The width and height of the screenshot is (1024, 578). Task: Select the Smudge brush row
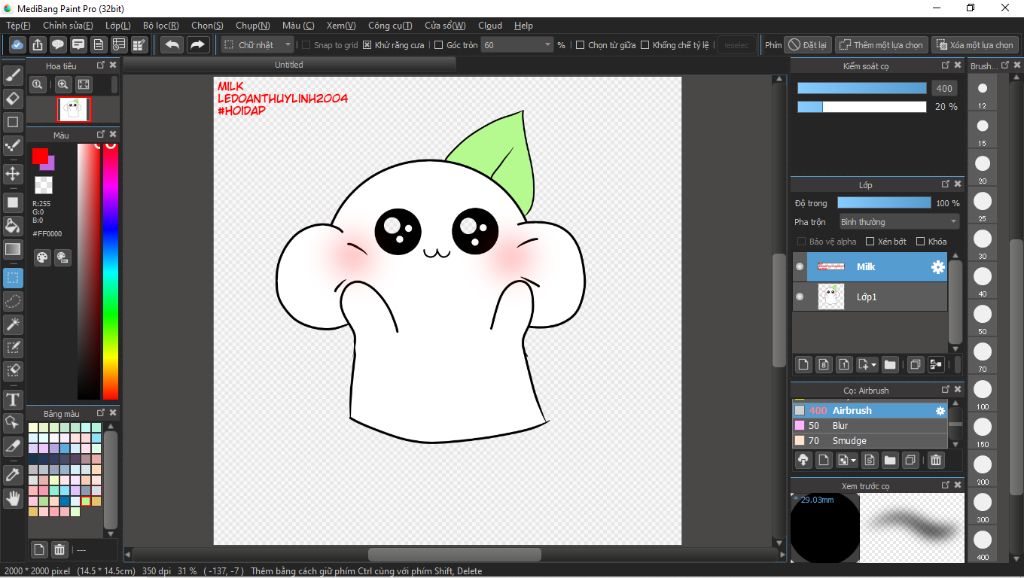point(870,441)
